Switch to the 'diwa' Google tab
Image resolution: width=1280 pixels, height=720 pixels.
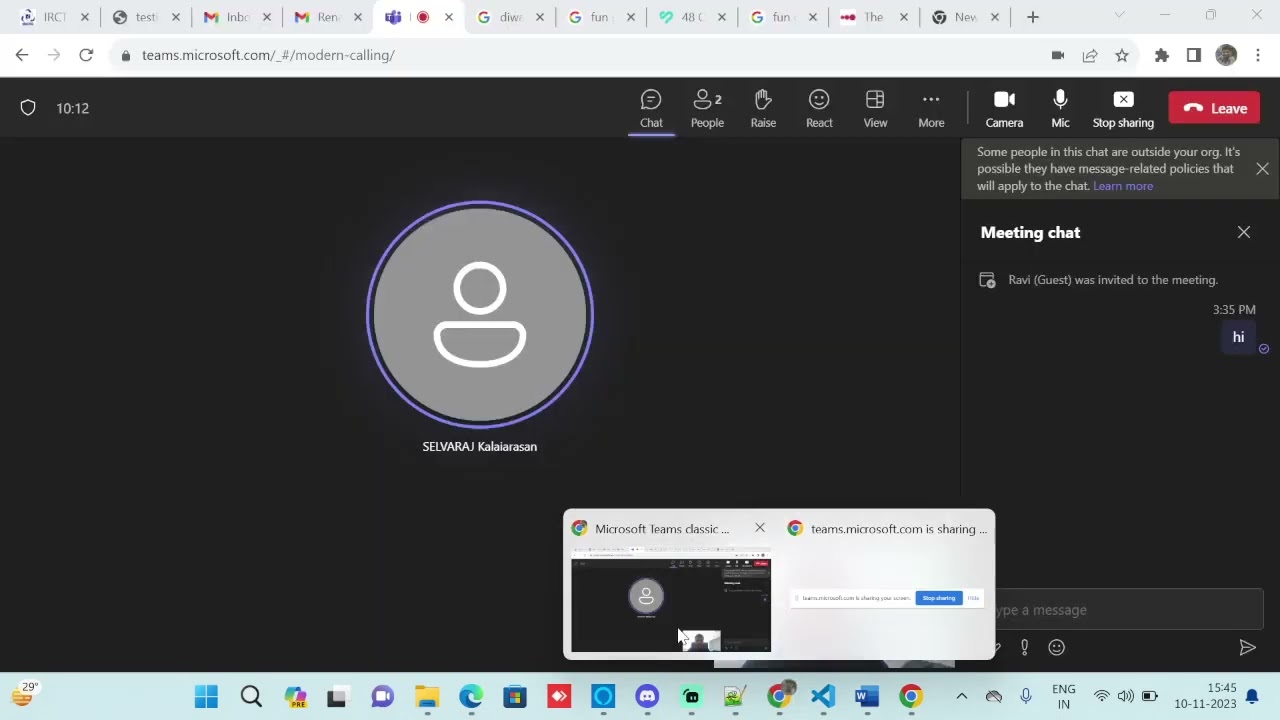(510, 17)
